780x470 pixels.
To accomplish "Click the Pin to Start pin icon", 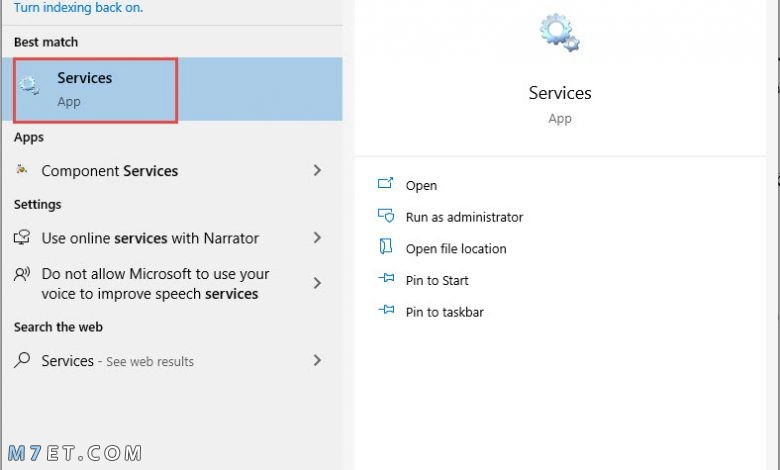I will [x=386, y=278].
